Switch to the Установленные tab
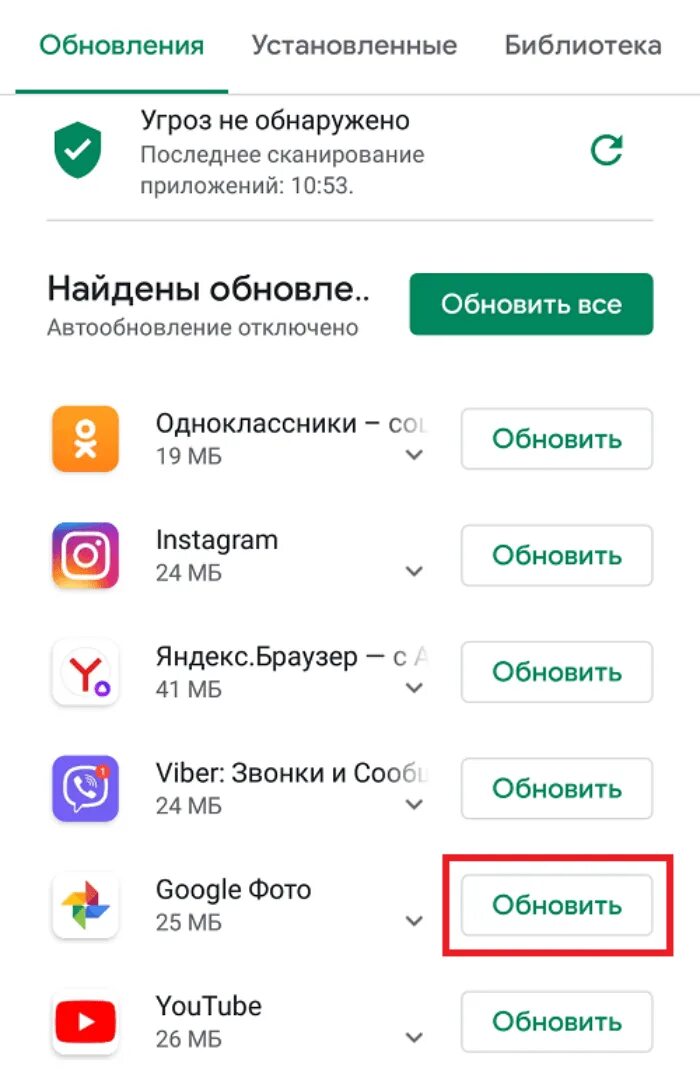Screen dimensions: 700x1088 click(354, 45)
